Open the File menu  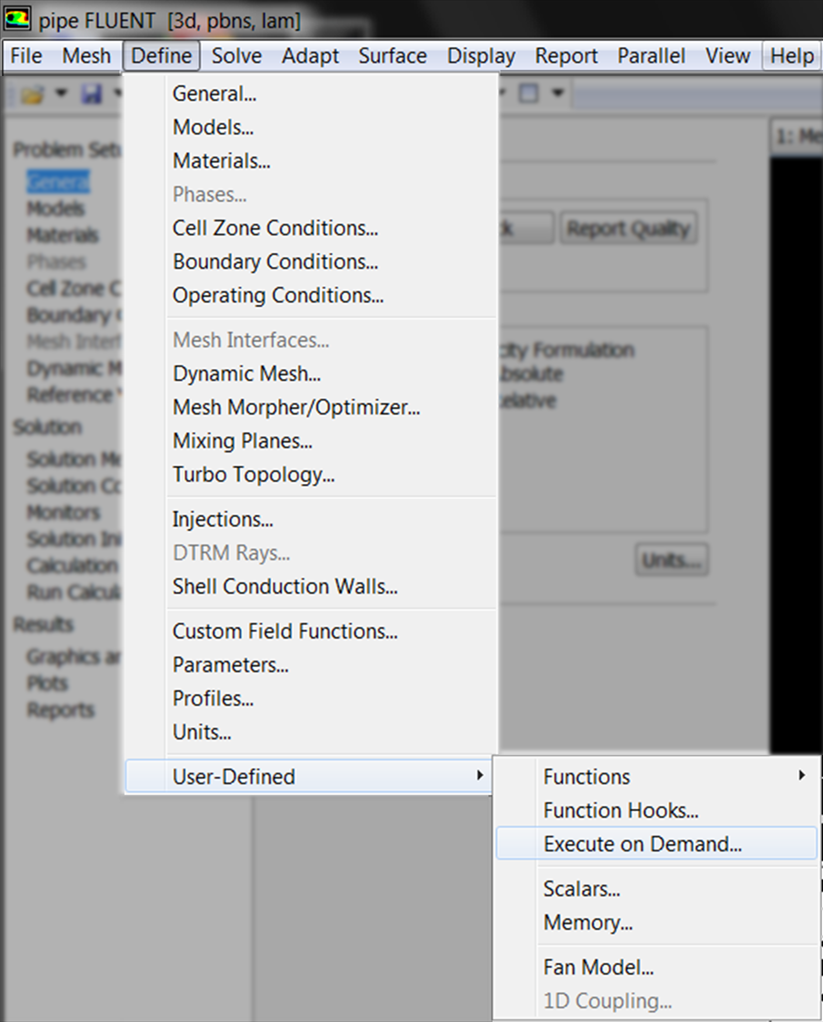26,56
